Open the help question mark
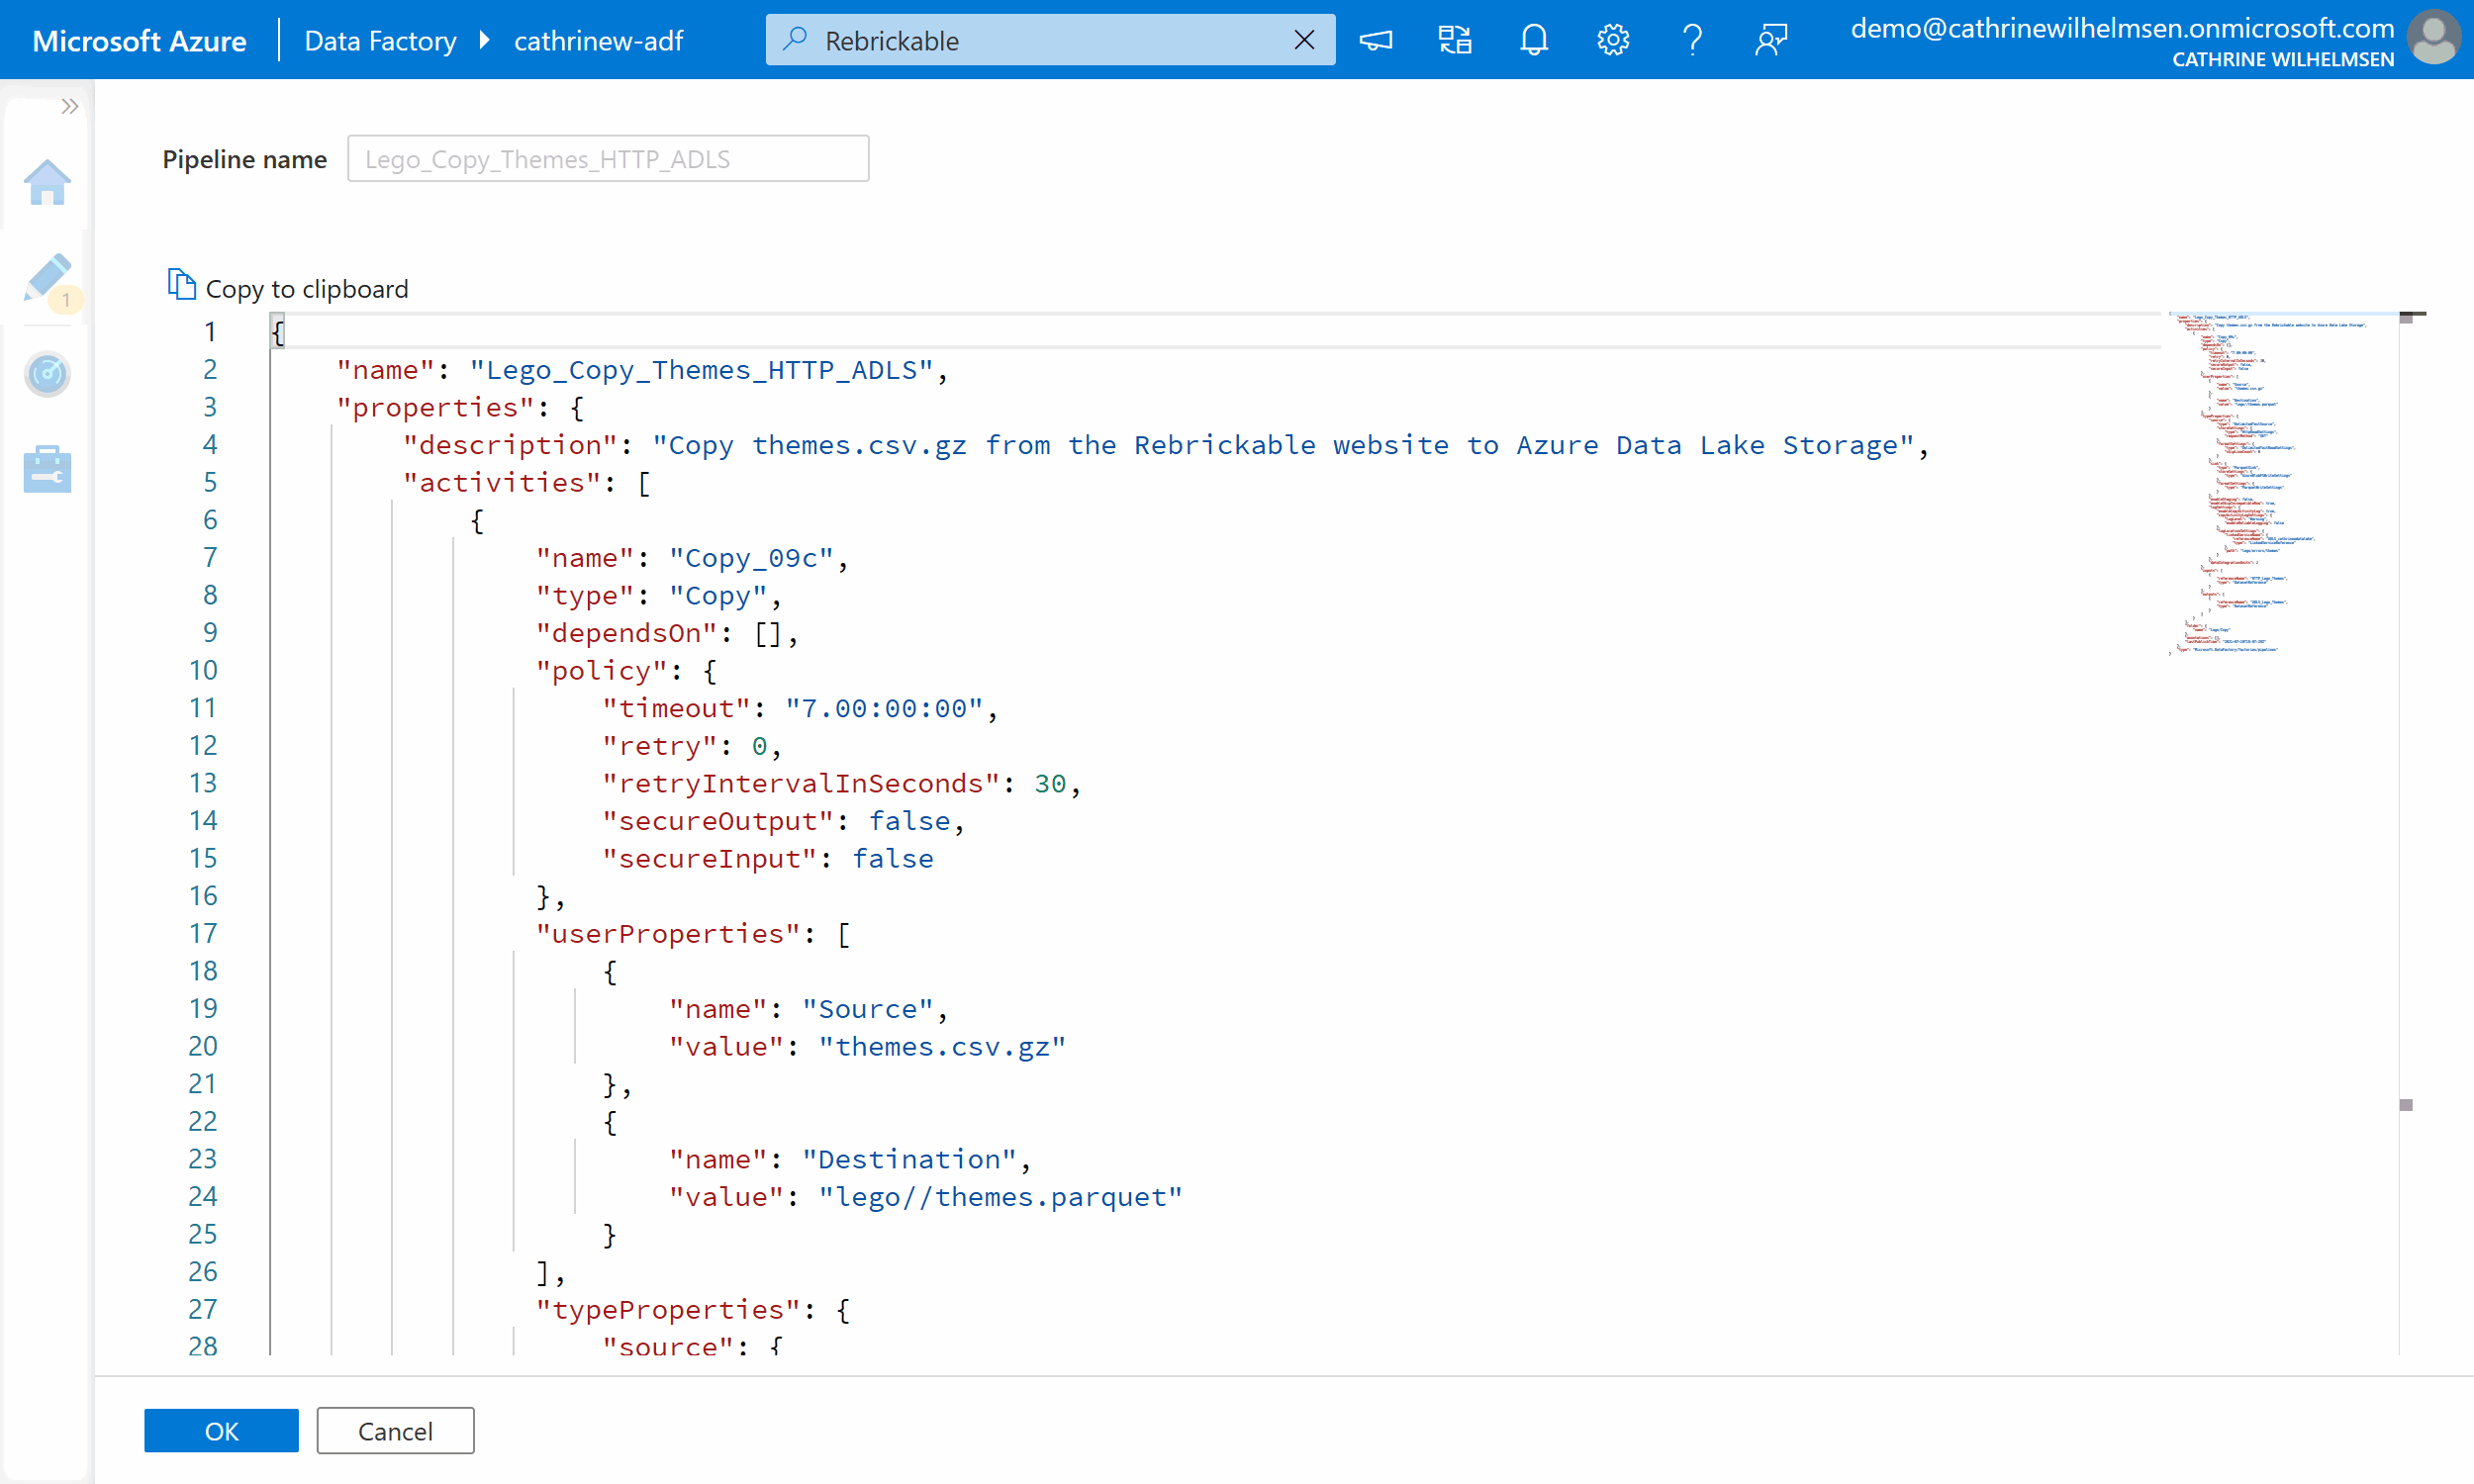The height and width of the screenshot is (1484, 2474). (x=1691, y=40)
